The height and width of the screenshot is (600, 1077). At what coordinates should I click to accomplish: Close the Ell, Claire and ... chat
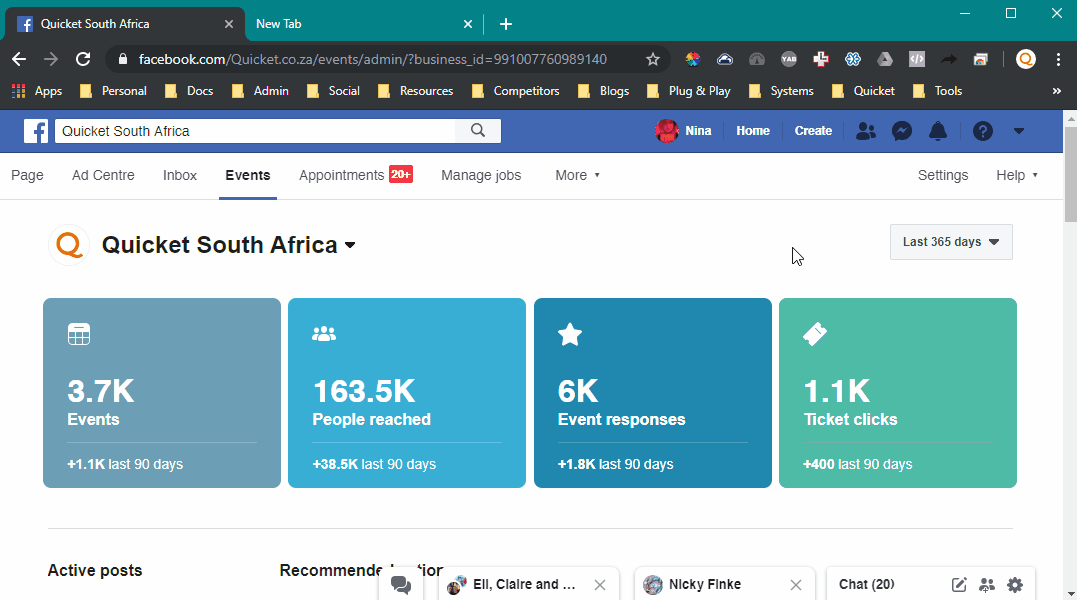click(600, 585)
